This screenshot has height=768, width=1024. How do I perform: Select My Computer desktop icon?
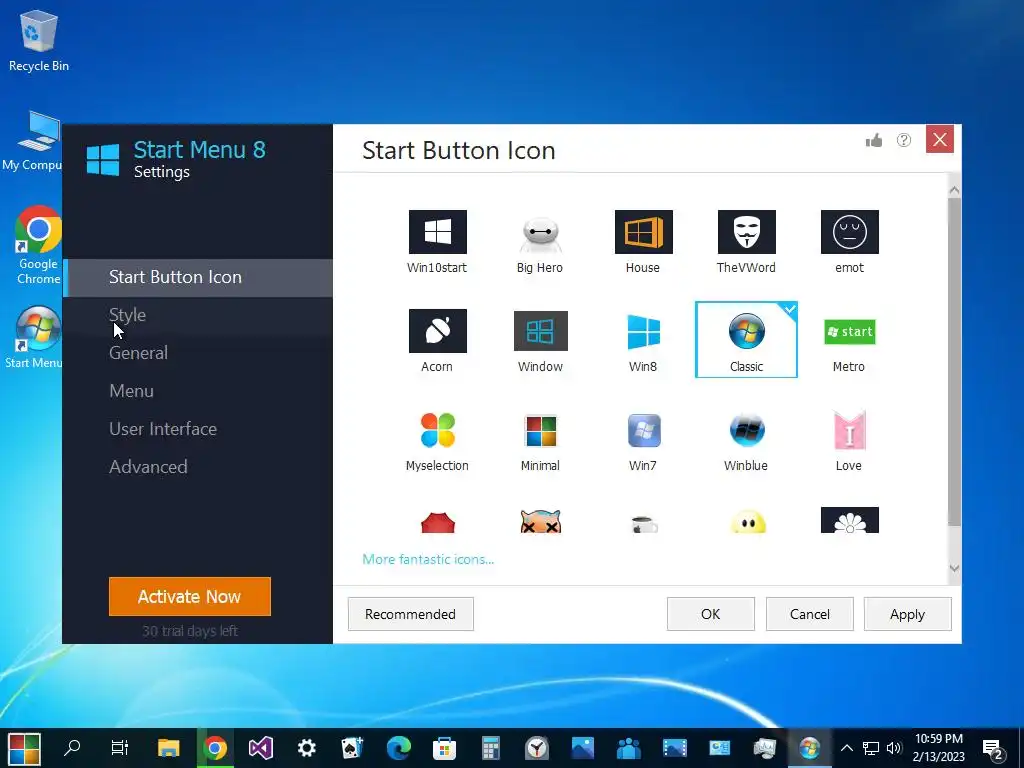click(32, 140)
